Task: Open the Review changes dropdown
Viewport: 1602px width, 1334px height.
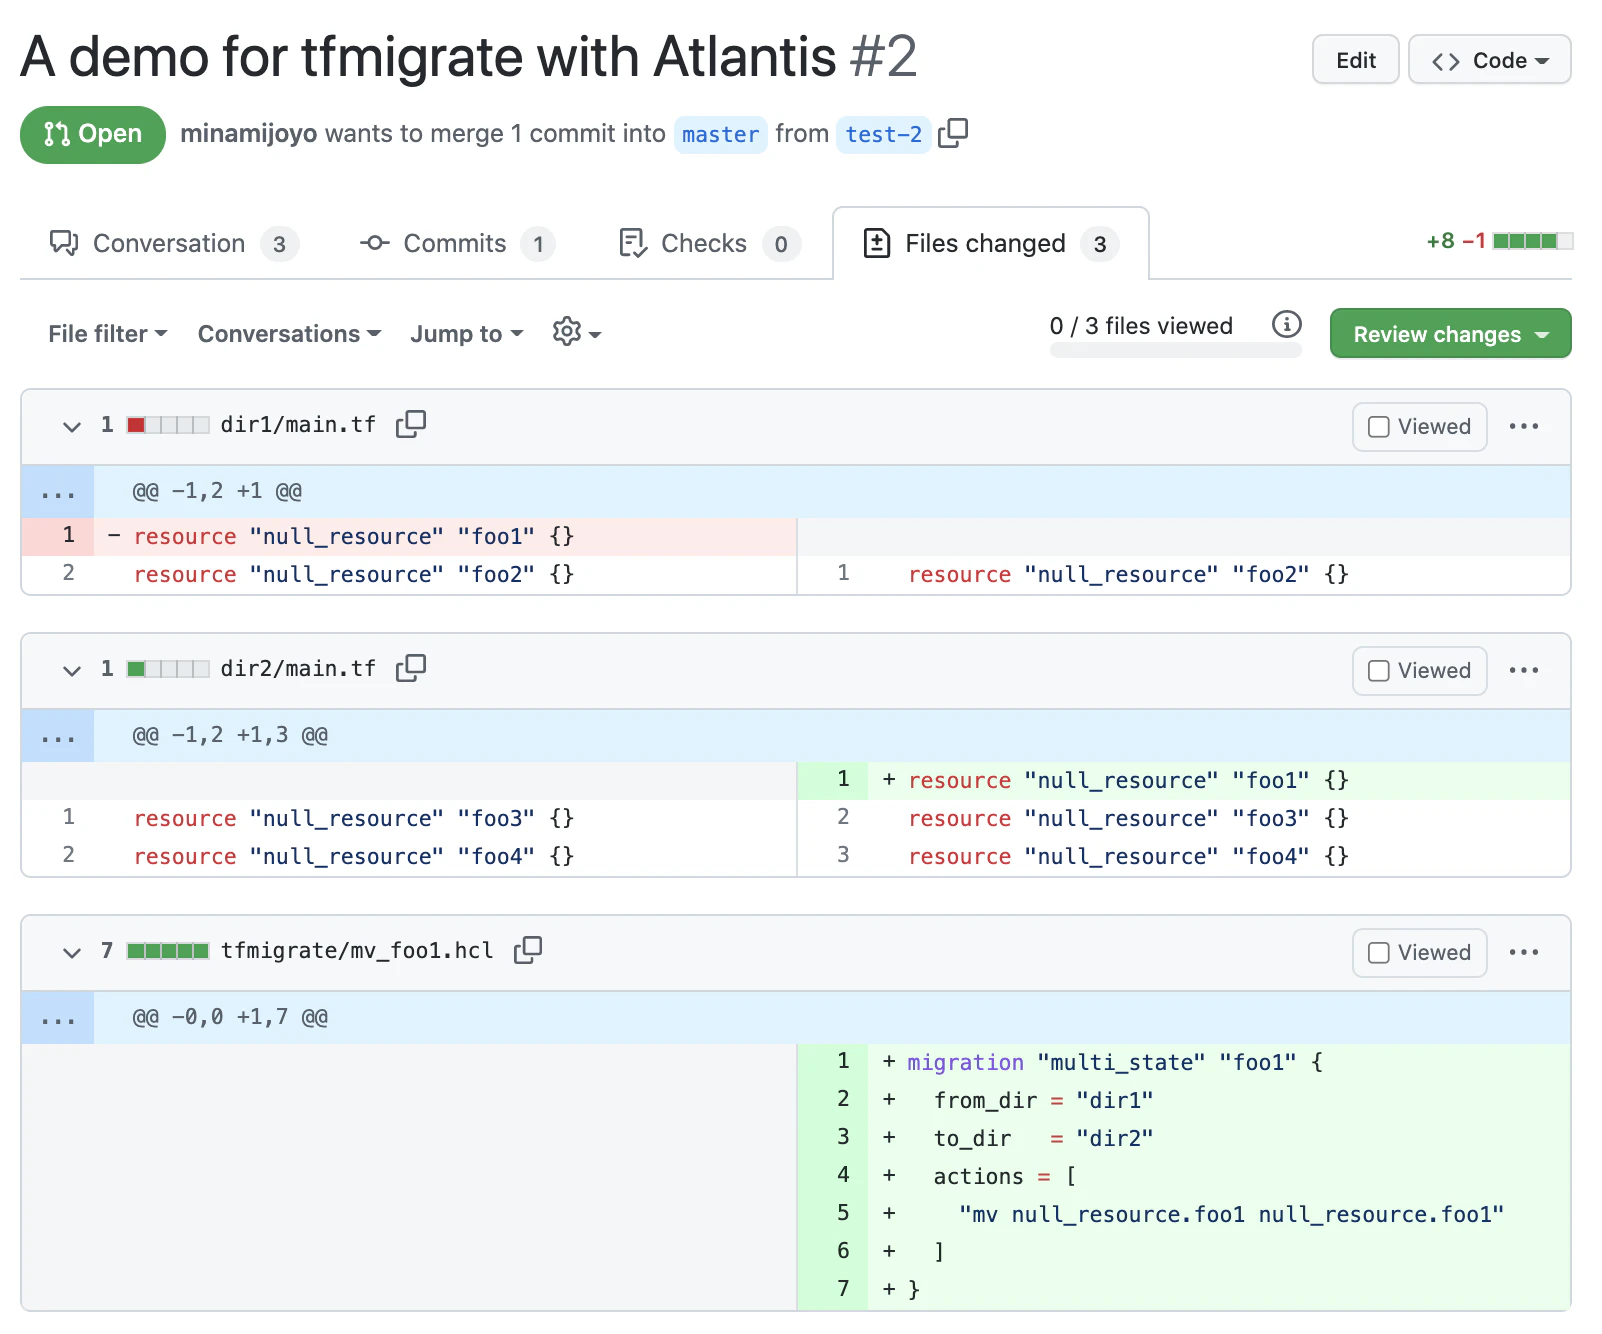Action: pyautogui.click(x=1450, y=334)
